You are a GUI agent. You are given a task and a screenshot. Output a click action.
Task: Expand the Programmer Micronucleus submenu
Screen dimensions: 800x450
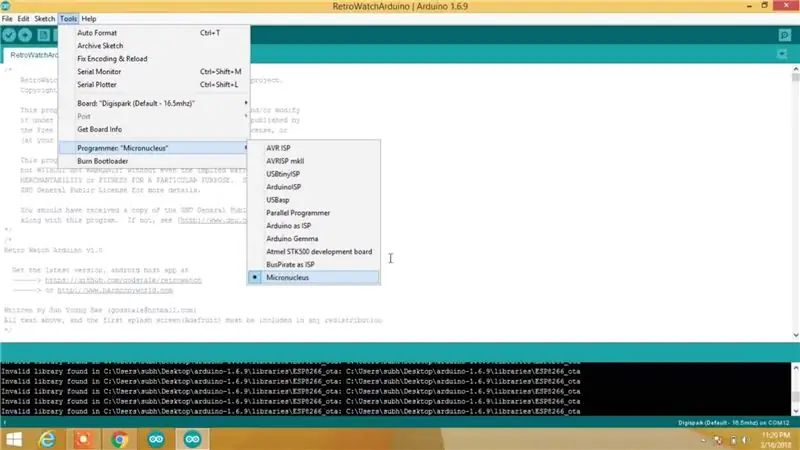tap(154, 148)
